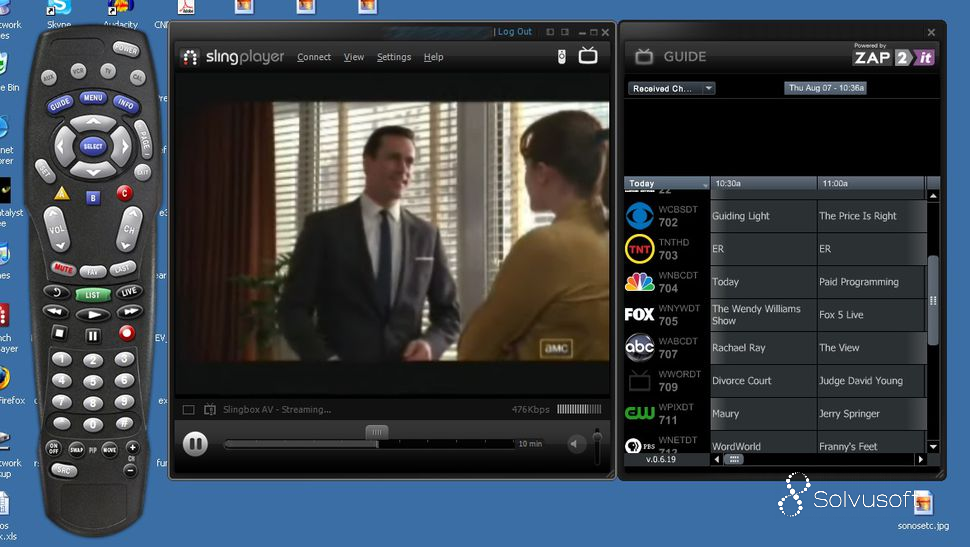Click the red record button on remote

126,333
